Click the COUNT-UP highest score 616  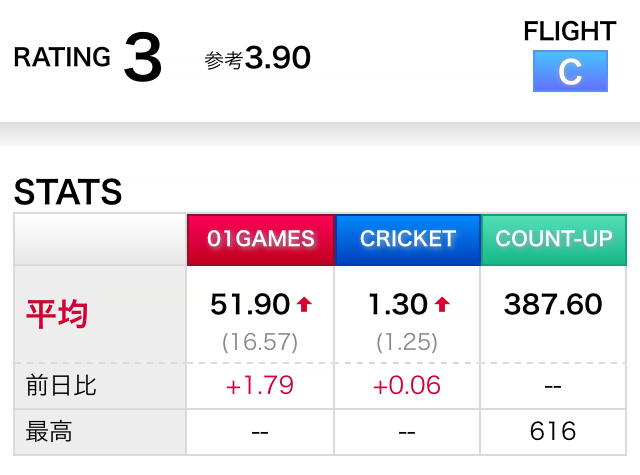tap(553, 432)
